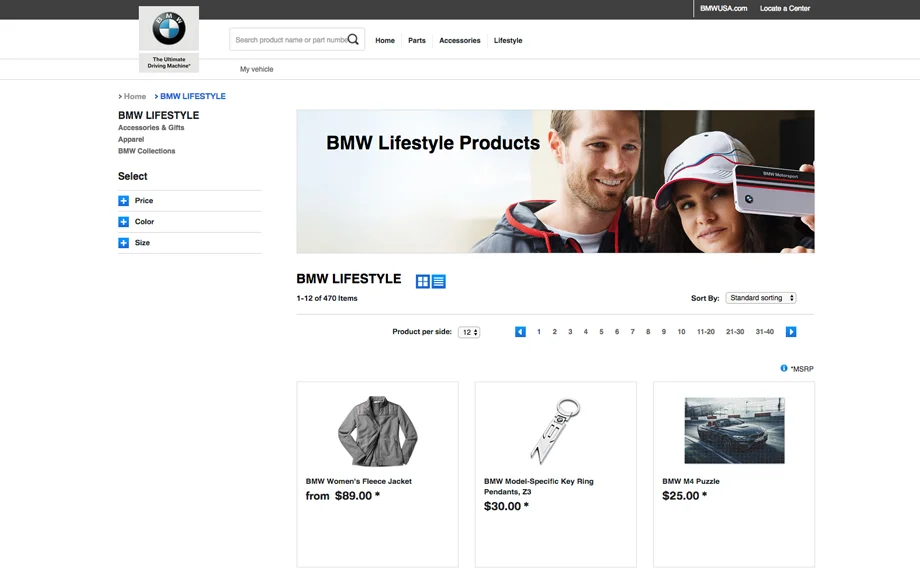The image size is (920, 573).
Task: Go to next page arrow
Action: [791, 332]
